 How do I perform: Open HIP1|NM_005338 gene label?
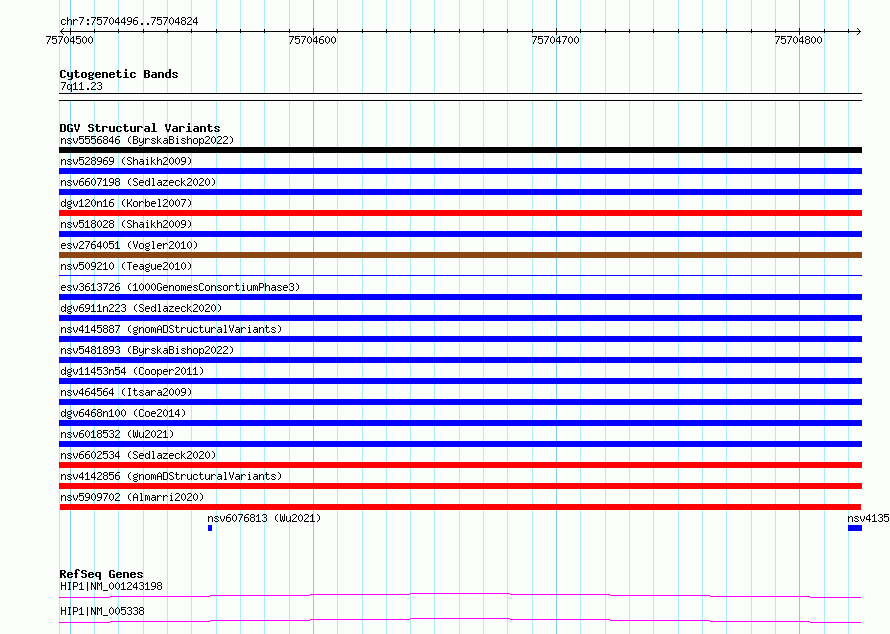click(102, 611)
